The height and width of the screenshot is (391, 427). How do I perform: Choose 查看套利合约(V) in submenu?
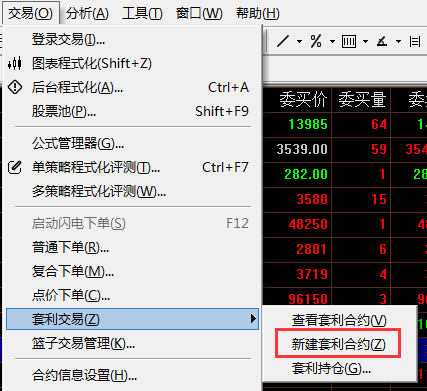tap(339, 321)
